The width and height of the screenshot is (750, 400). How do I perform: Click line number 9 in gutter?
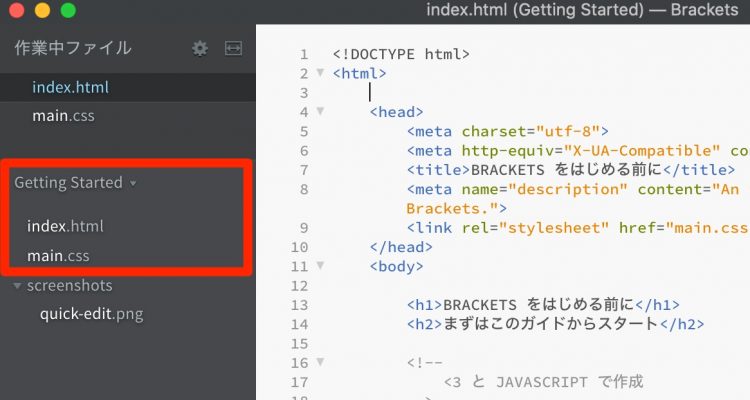[304, 227]
